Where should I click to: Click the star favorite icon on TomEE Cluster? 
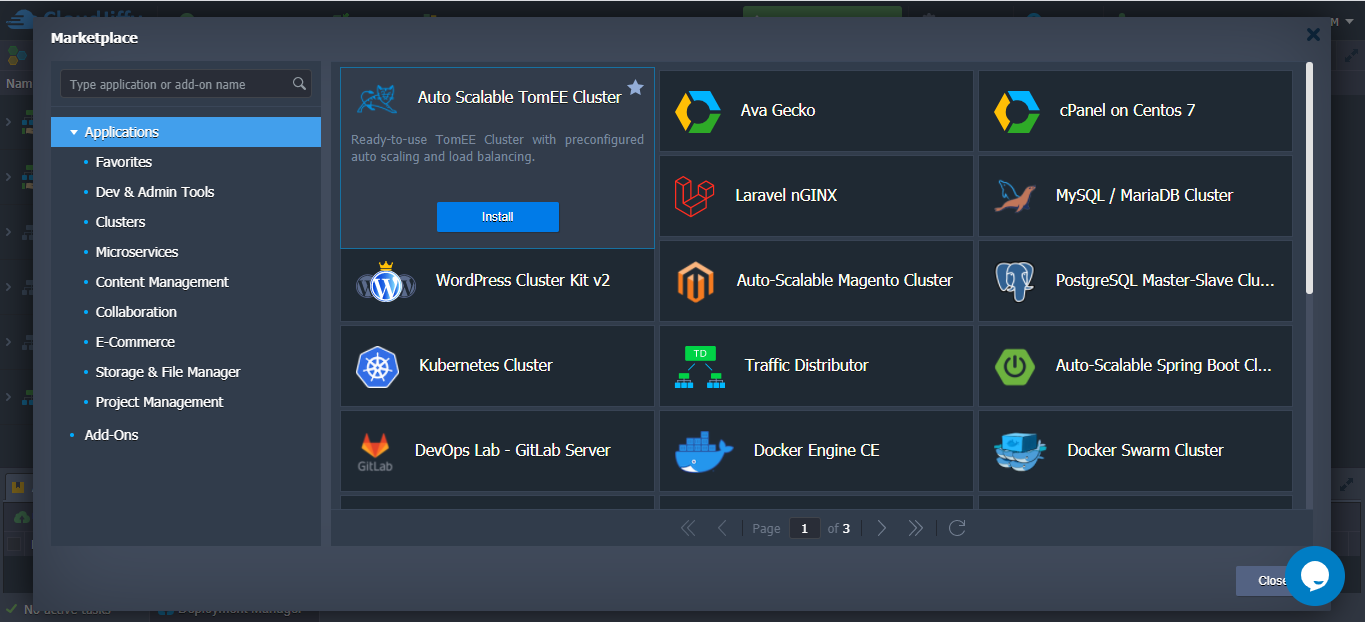tap(635, 88)
